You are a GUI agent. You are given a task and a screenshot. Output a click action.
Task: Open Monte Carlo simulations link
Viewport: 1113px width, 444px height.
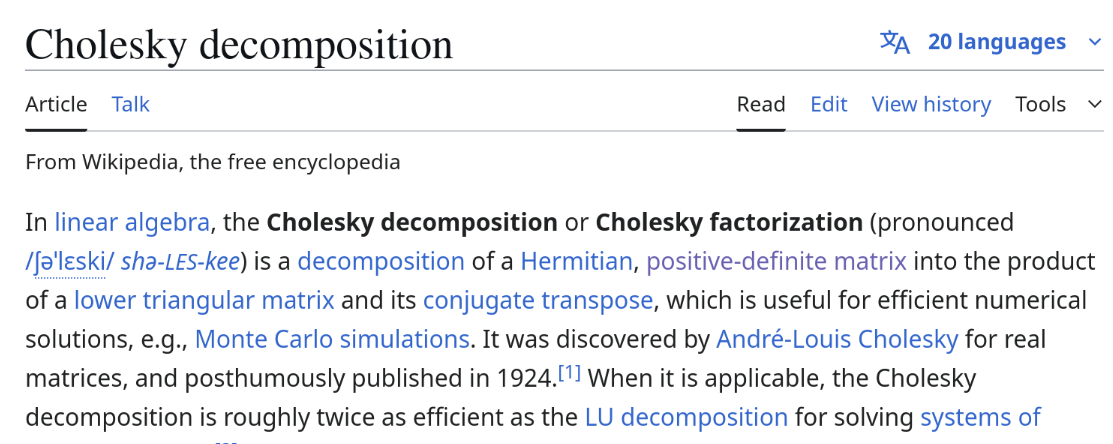(332, 339)
